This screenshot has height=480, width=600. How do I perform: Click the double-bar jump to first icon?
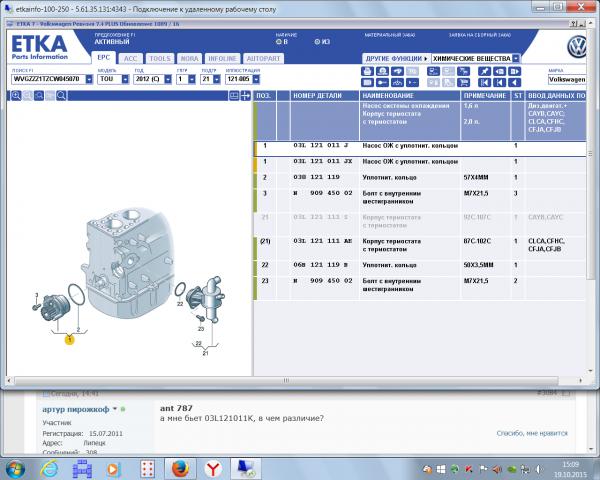pyautogui.click(x=484, y=82)
